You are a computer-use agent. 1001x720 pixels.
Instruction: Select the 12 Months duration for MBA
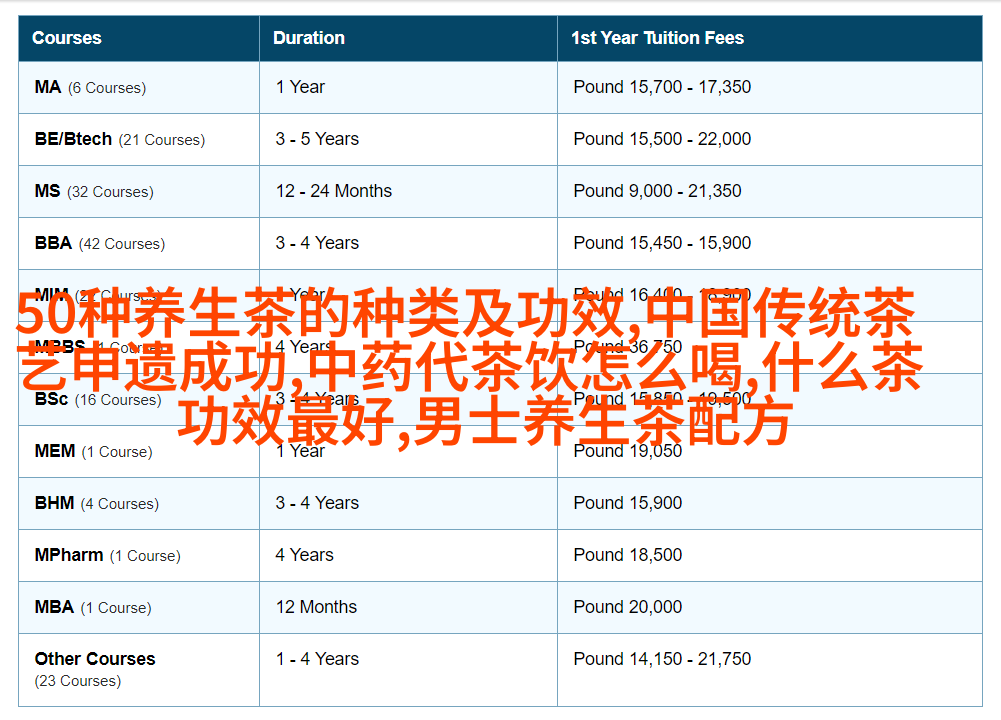[316, 607]
